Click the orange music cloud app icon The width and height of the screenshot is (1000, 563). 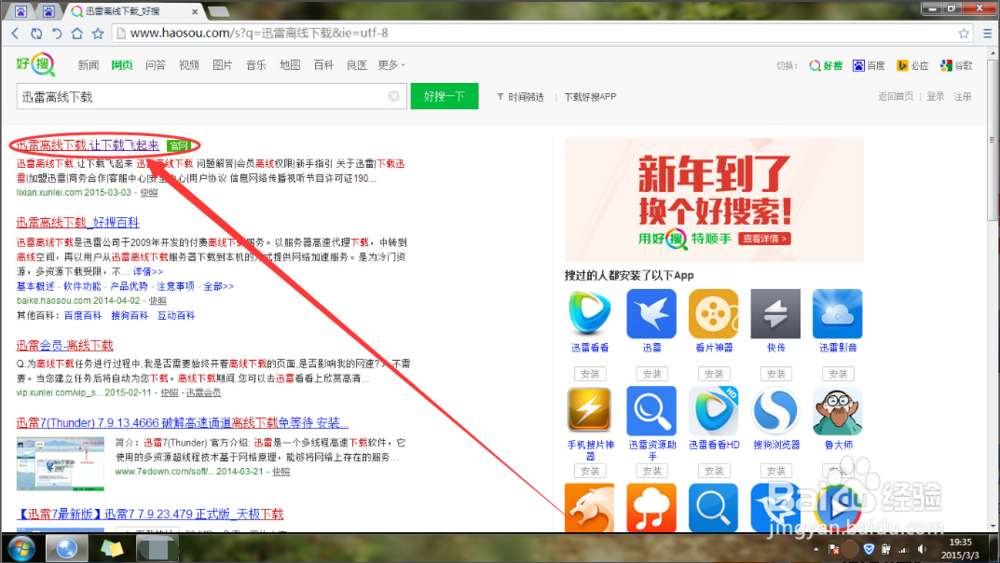651,508
